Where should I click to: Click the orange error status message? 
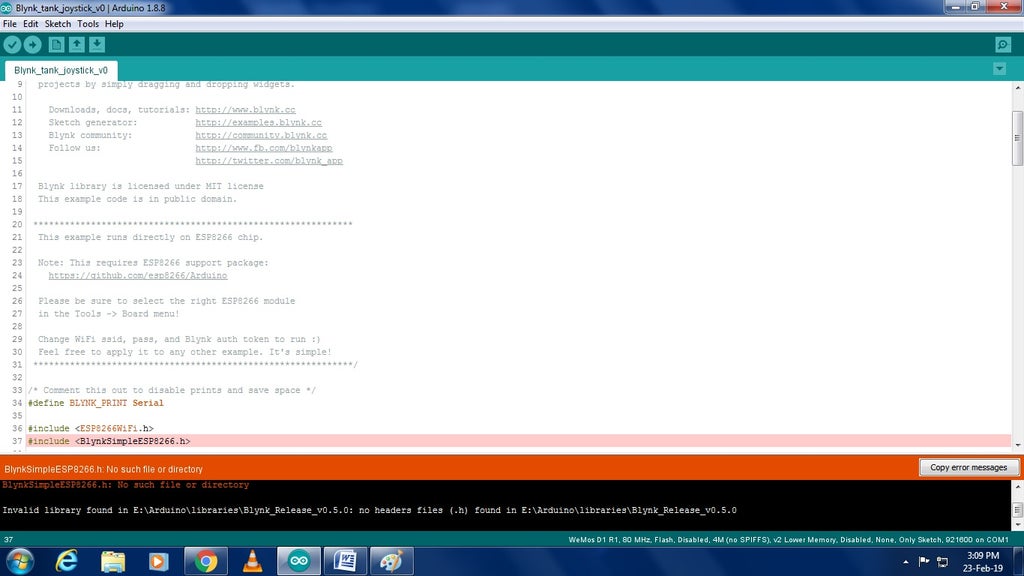(x=103, y=469)
